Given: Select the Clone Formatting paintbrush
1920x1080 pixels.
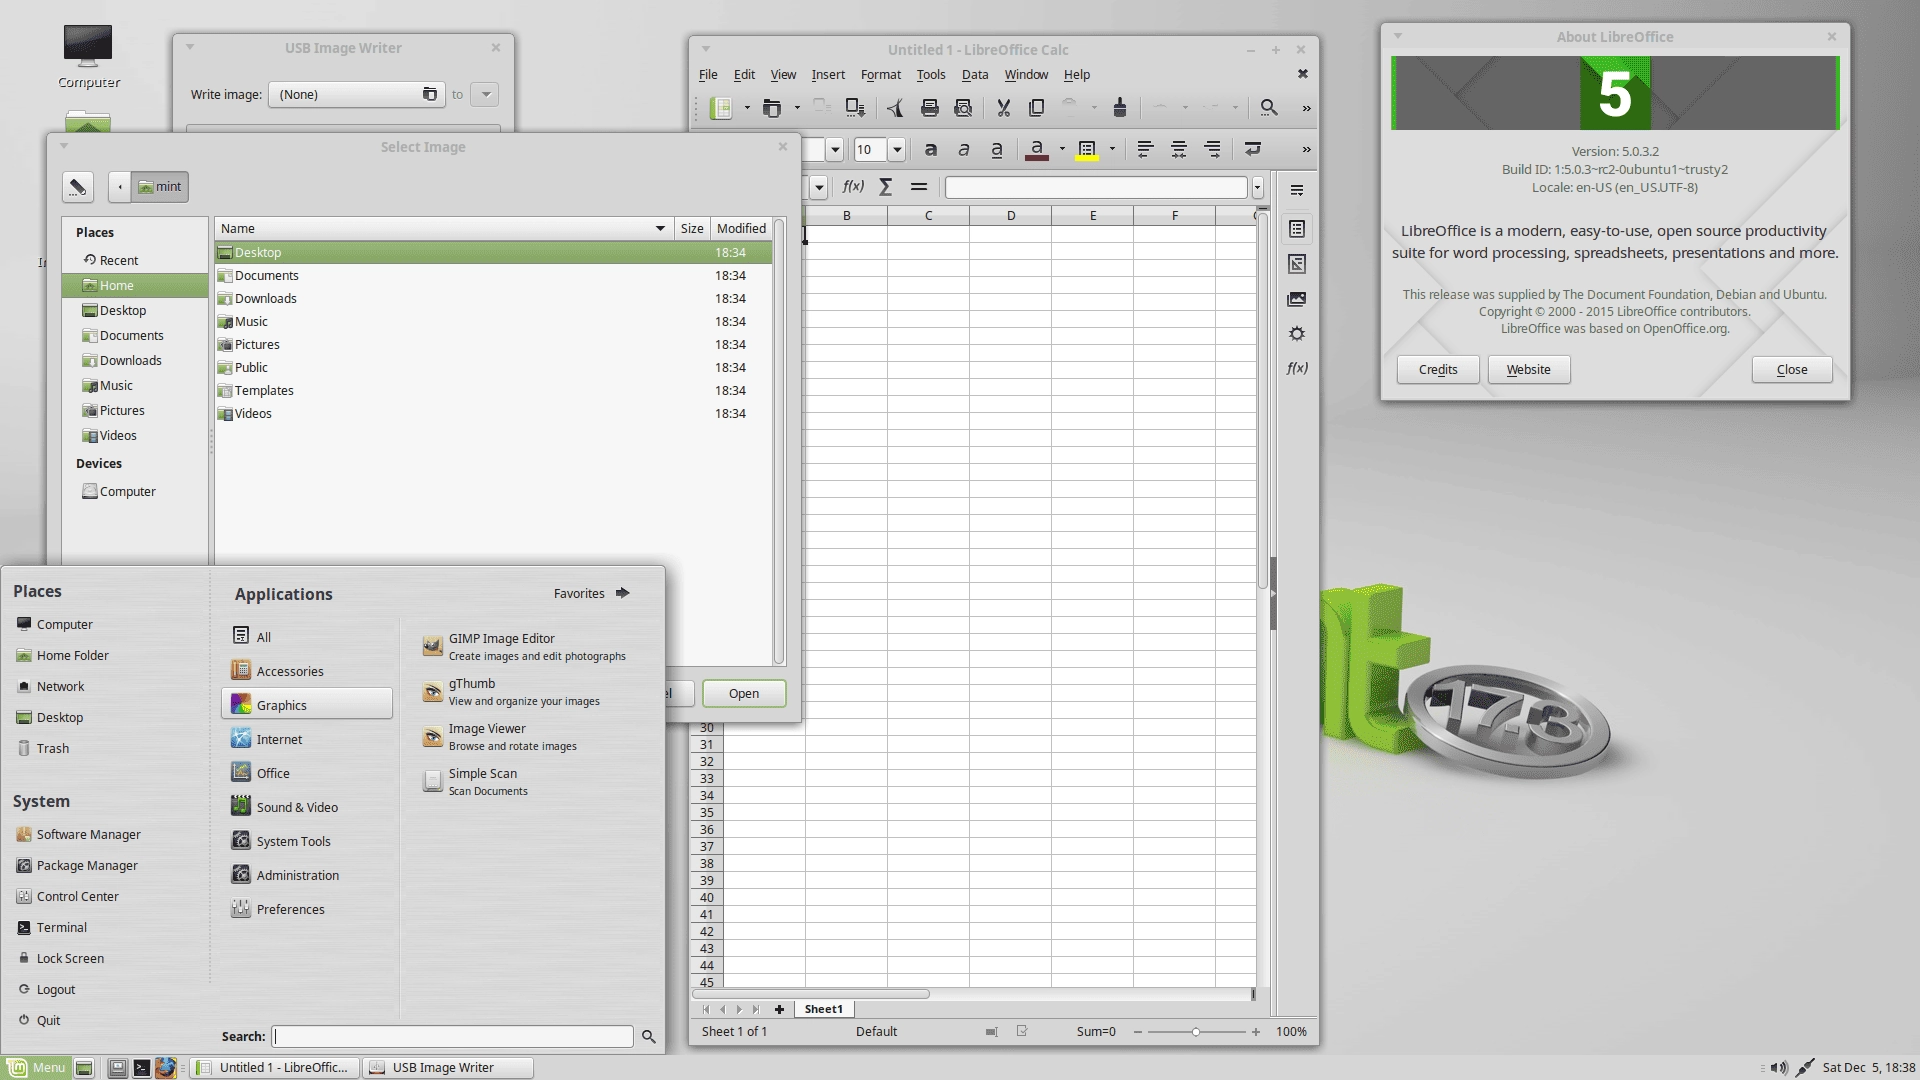Looking at the screenshot, I should pos(1120,108).
